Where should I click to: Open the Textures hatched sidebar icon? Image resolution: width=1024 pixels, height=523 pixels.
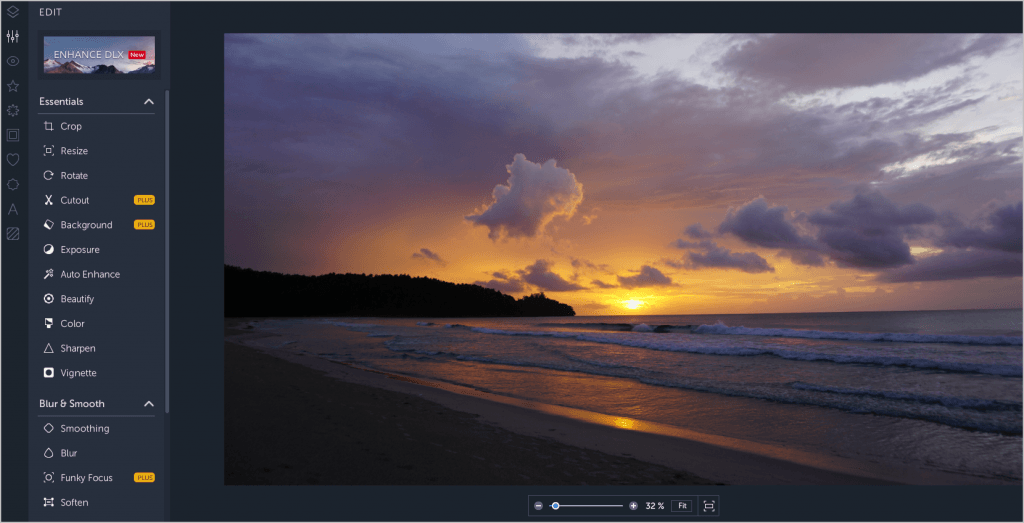tap(12, 234)
